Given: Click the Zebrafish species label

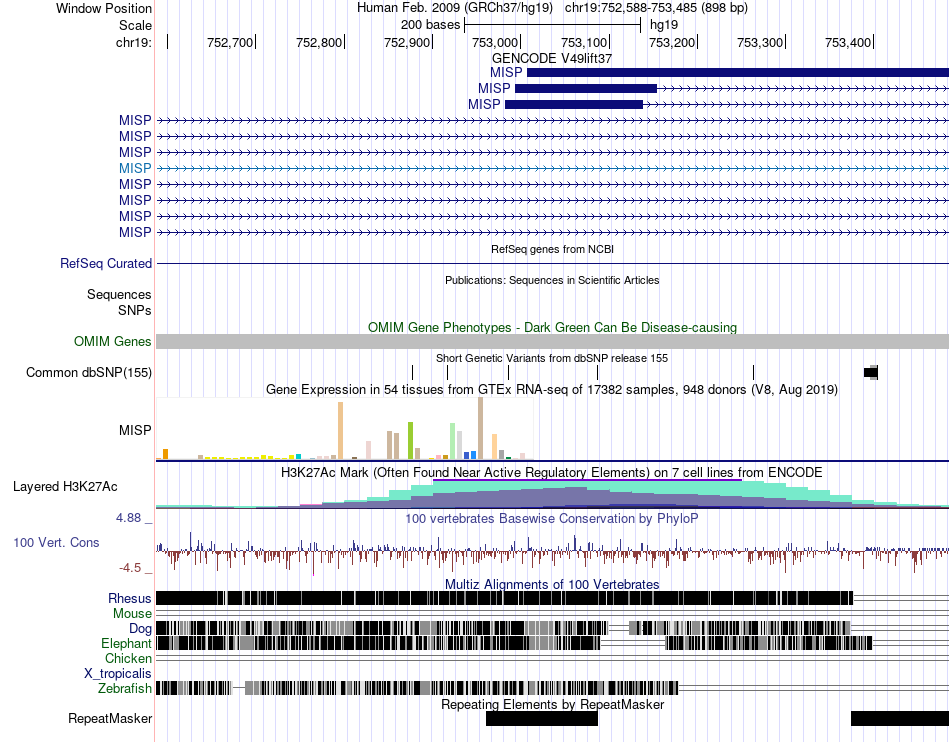Looking at the screenshot, I should tap(124, 689).
